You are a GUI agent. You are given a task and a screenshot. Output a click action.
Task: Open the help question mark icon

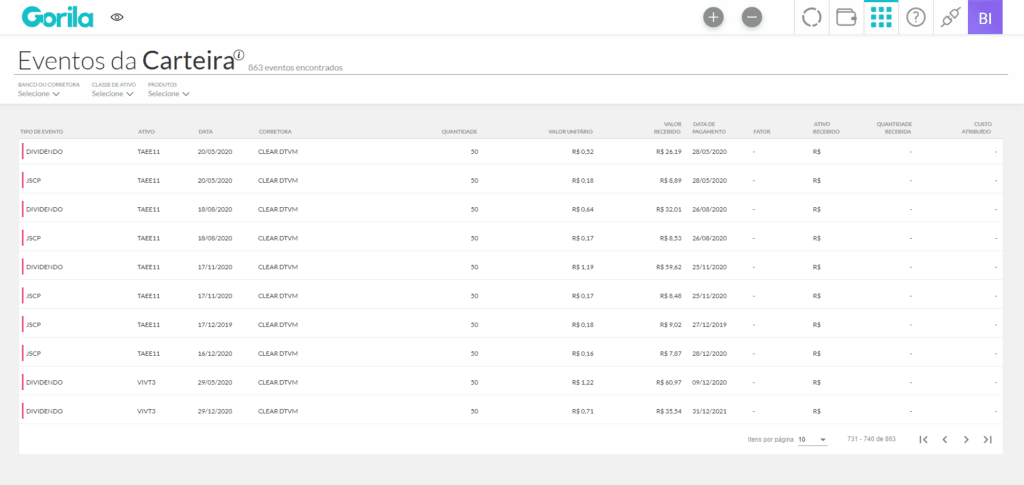point(915,17)
